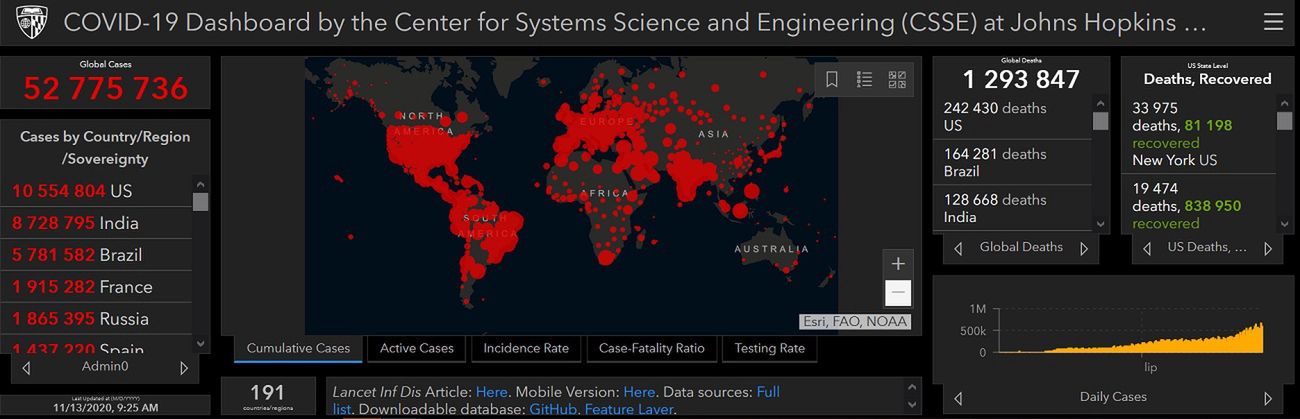Previous arrow beside US Deaths panel

[1145, 248]
